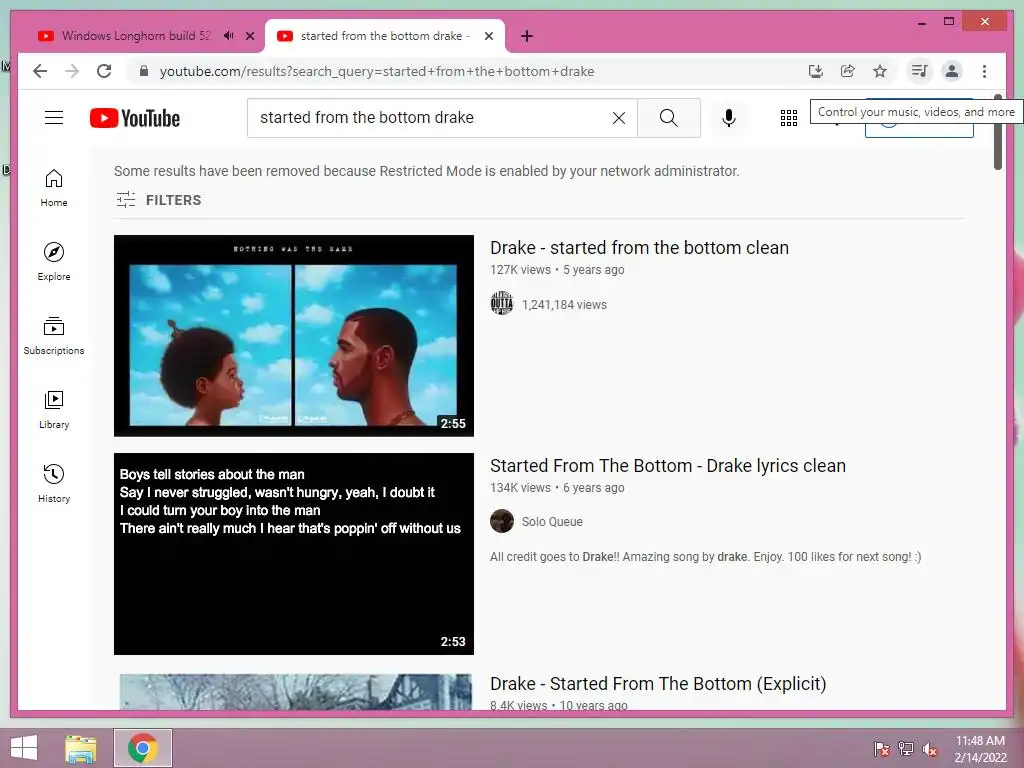The height and width of the screenshot is (768, 1024).
Task: Close the Windows Longhorn build tab
Action: [249, 36]
